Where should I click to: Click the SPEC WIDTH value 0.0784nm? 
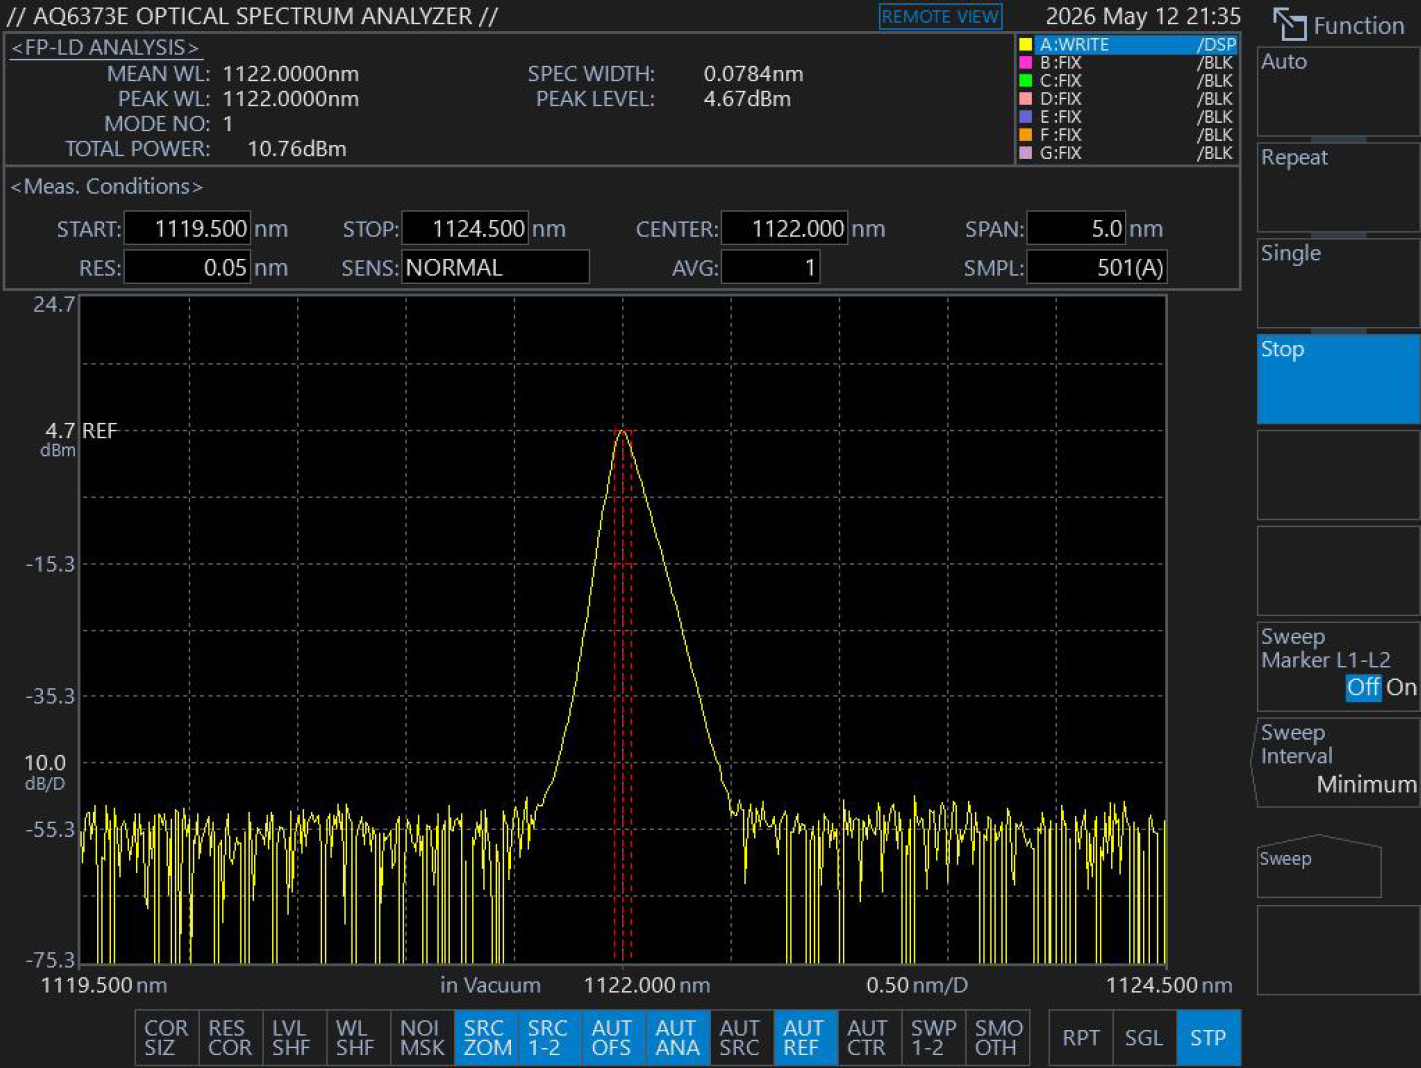pos(753,74)
